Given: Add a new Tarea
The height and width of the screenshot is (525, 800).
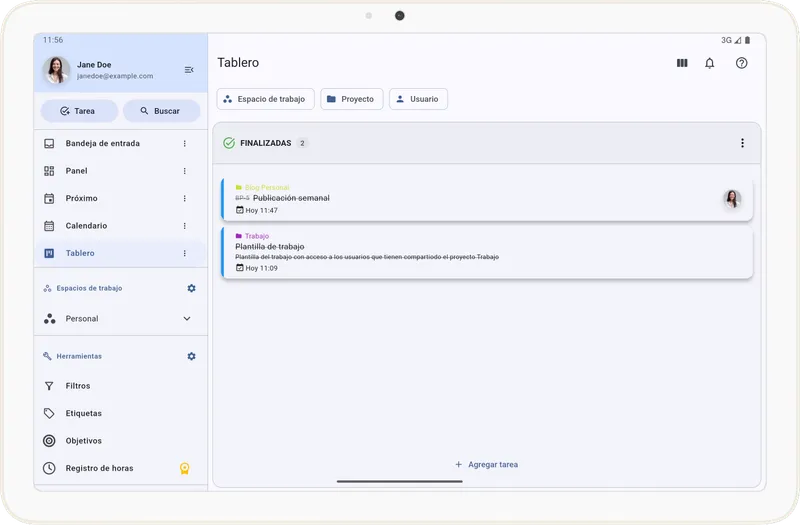Looking at the screenshot, I should 79,111.
